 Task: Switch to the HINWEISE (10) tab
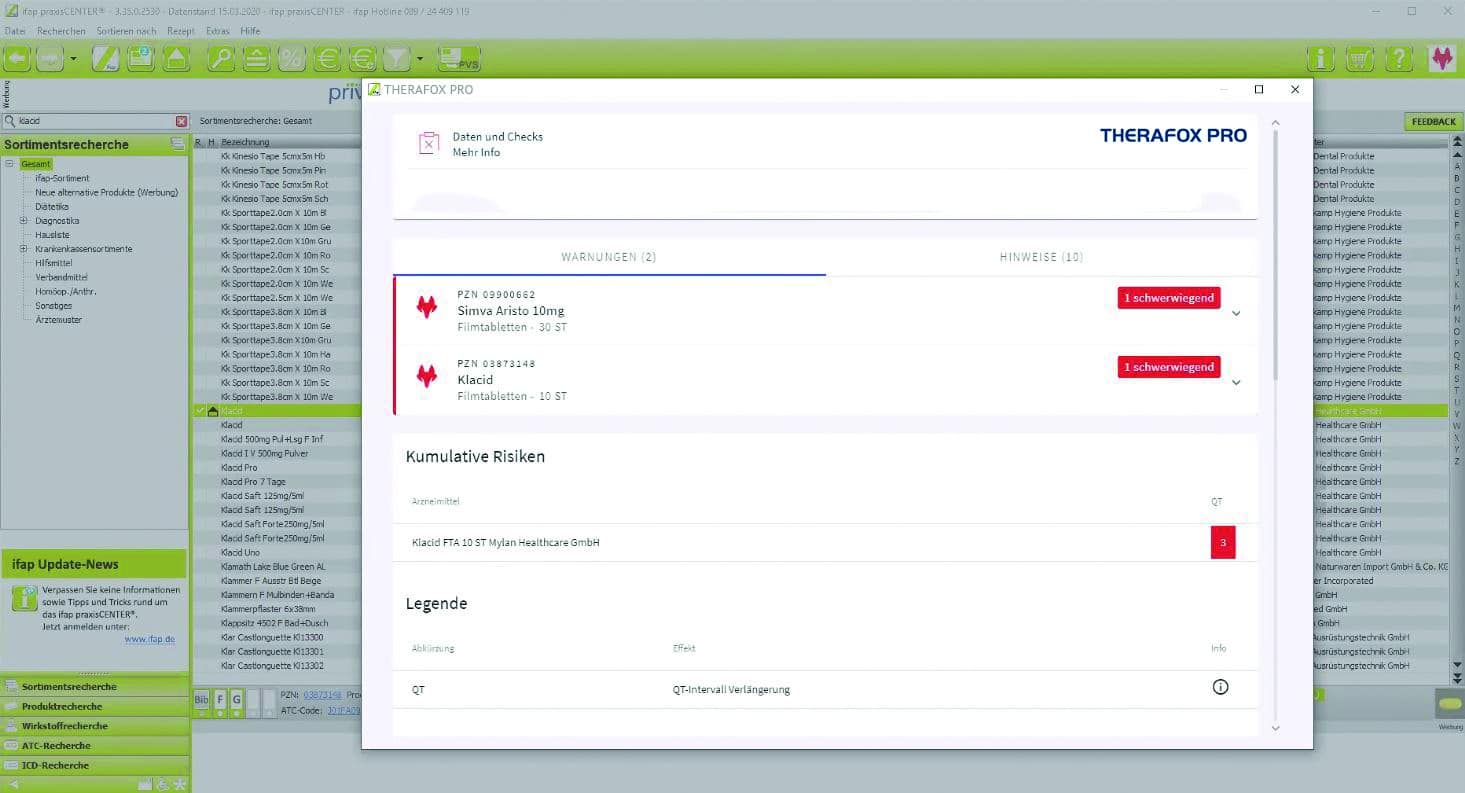click(x=1041, y=257)
